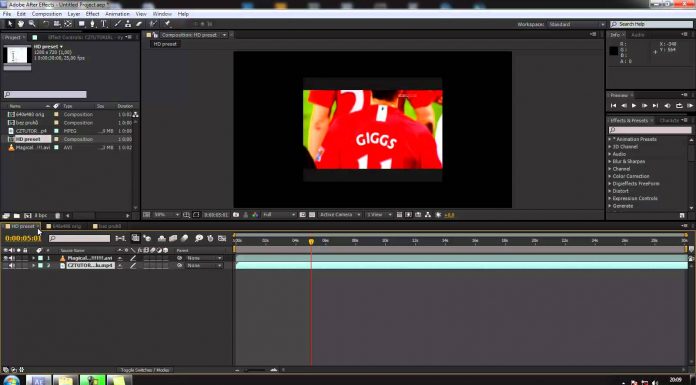Open the Active Camera dropdown

340,215
